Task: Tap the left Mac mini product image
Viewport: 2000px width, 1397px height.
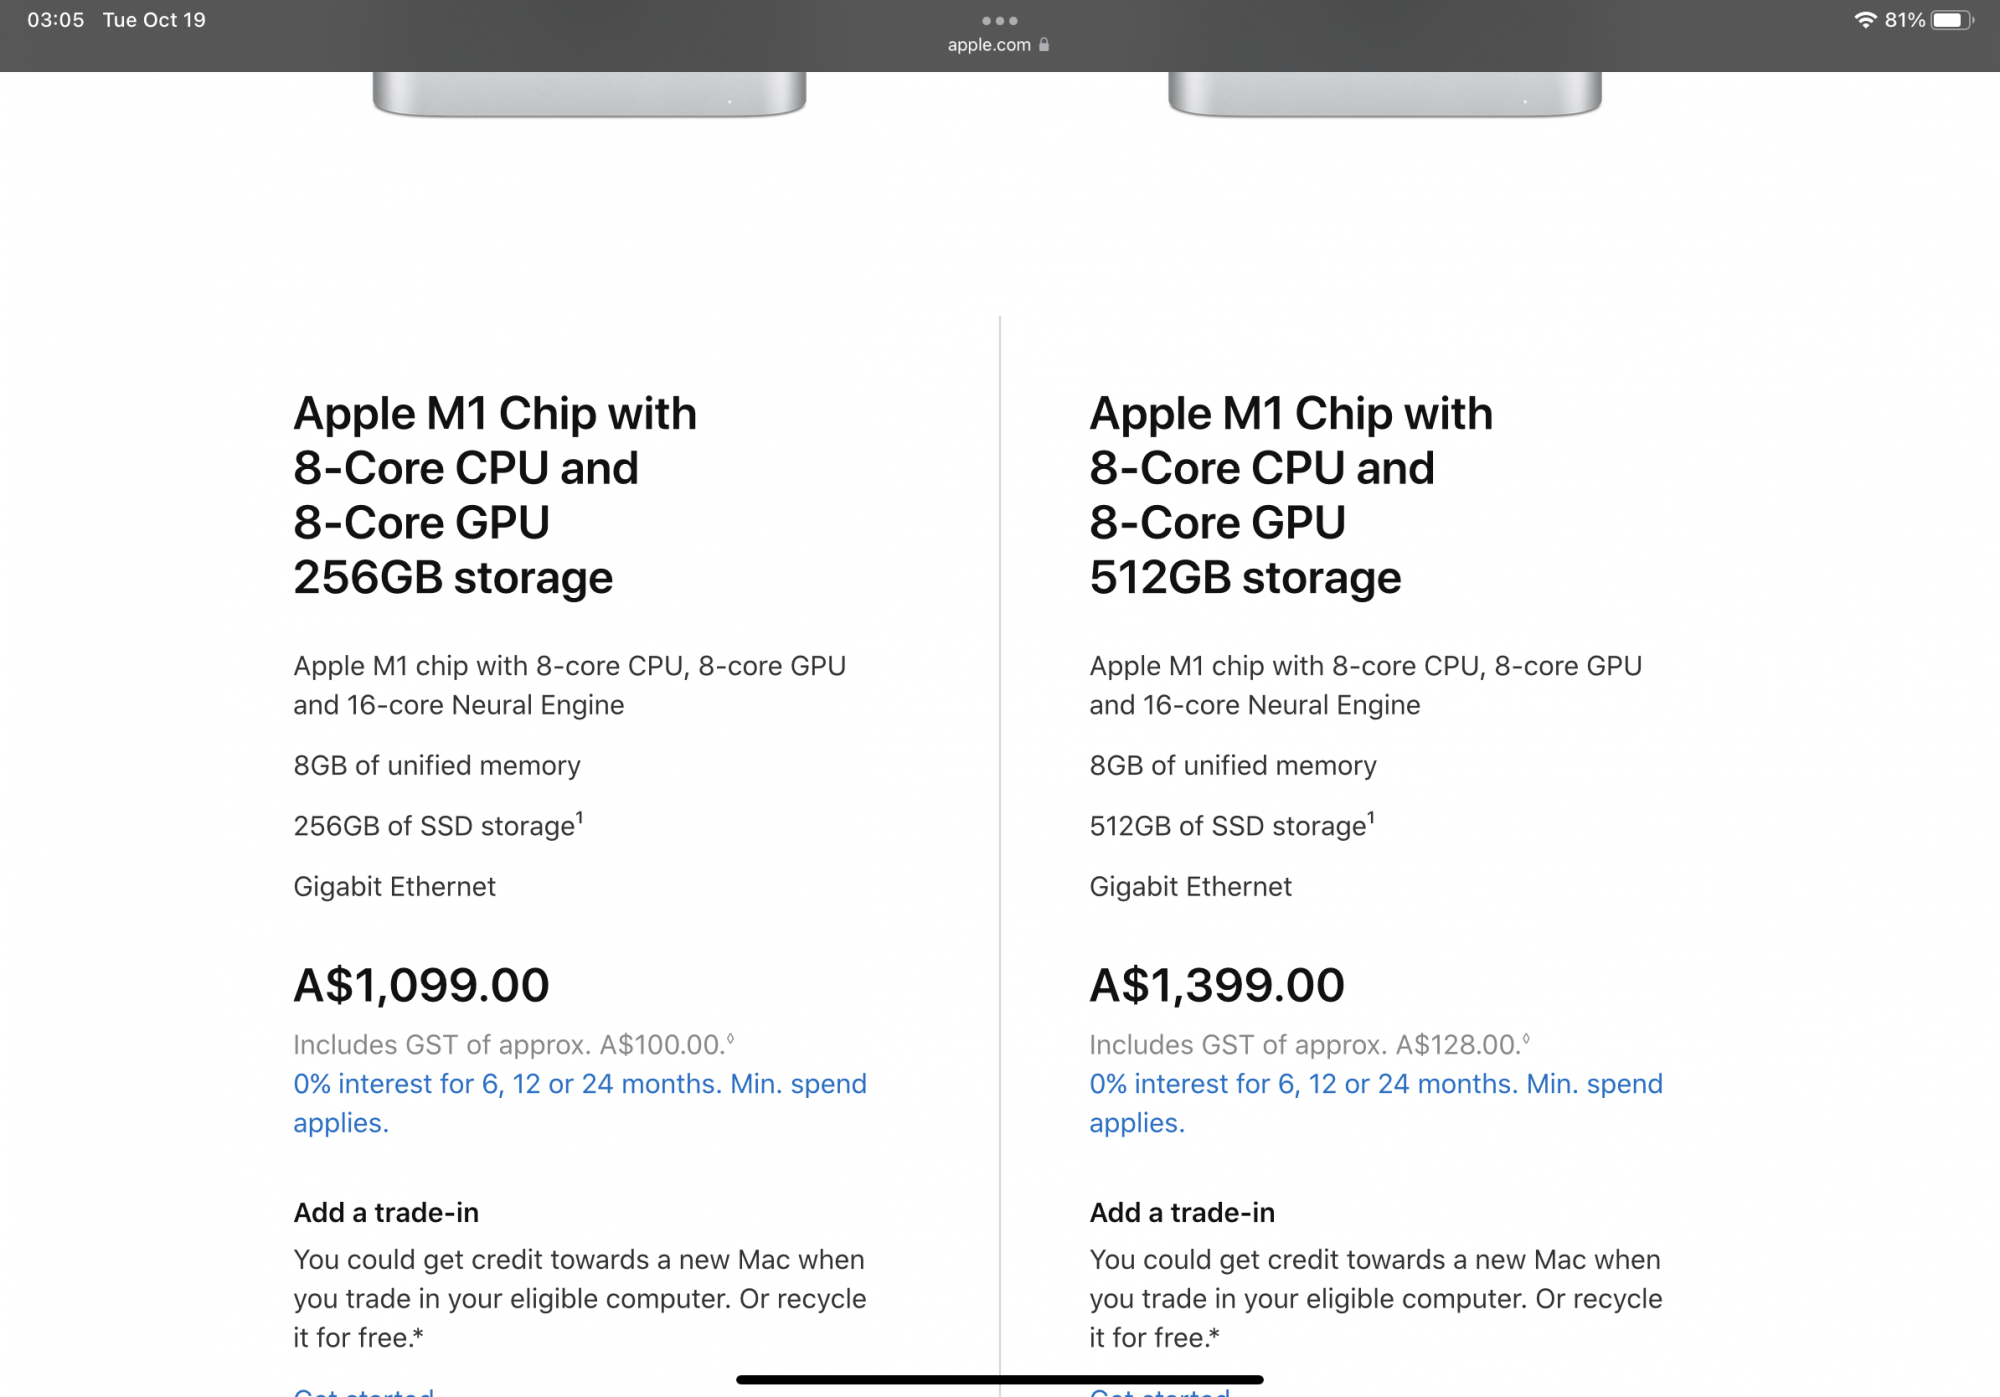Action: 589,93
